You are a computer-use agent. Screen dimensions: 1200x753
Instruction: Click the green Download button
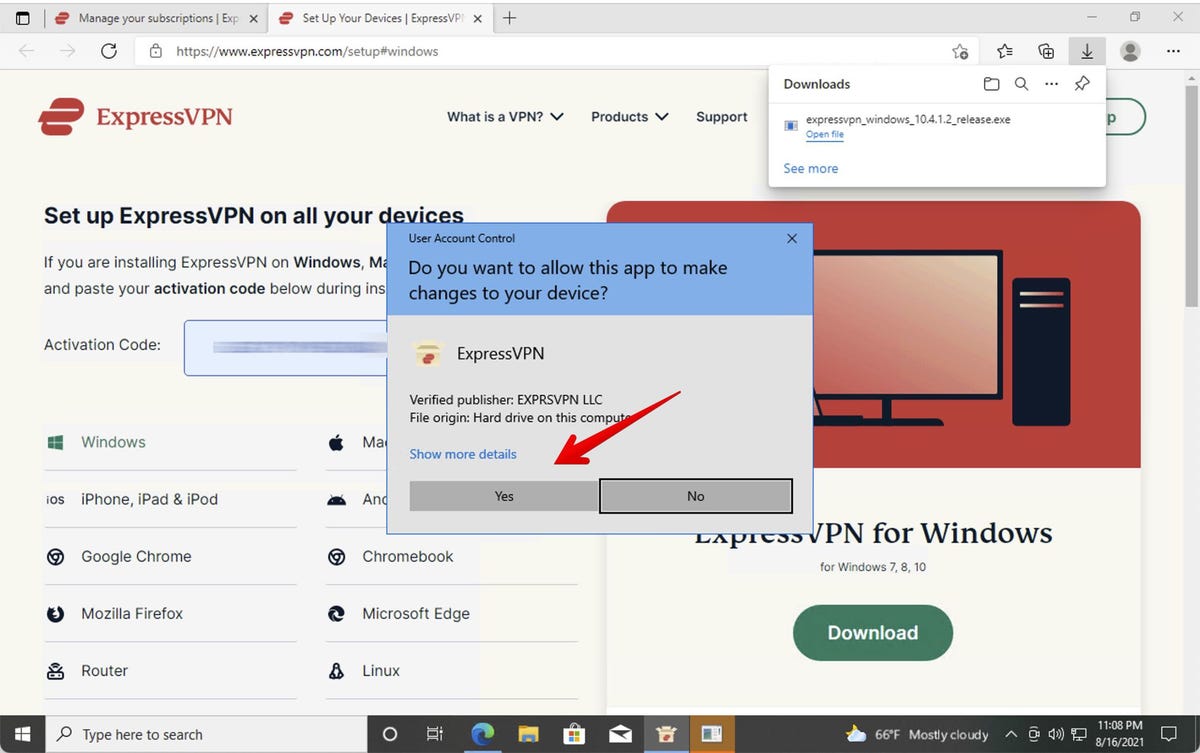873,633
